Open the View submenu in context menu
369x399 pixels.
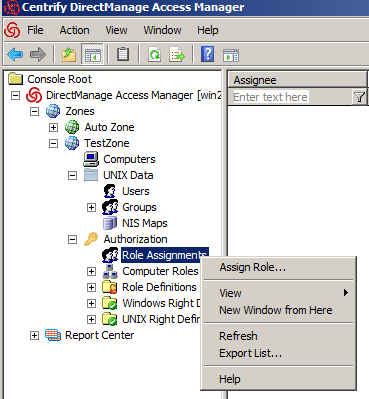click(x=278, y=293)
